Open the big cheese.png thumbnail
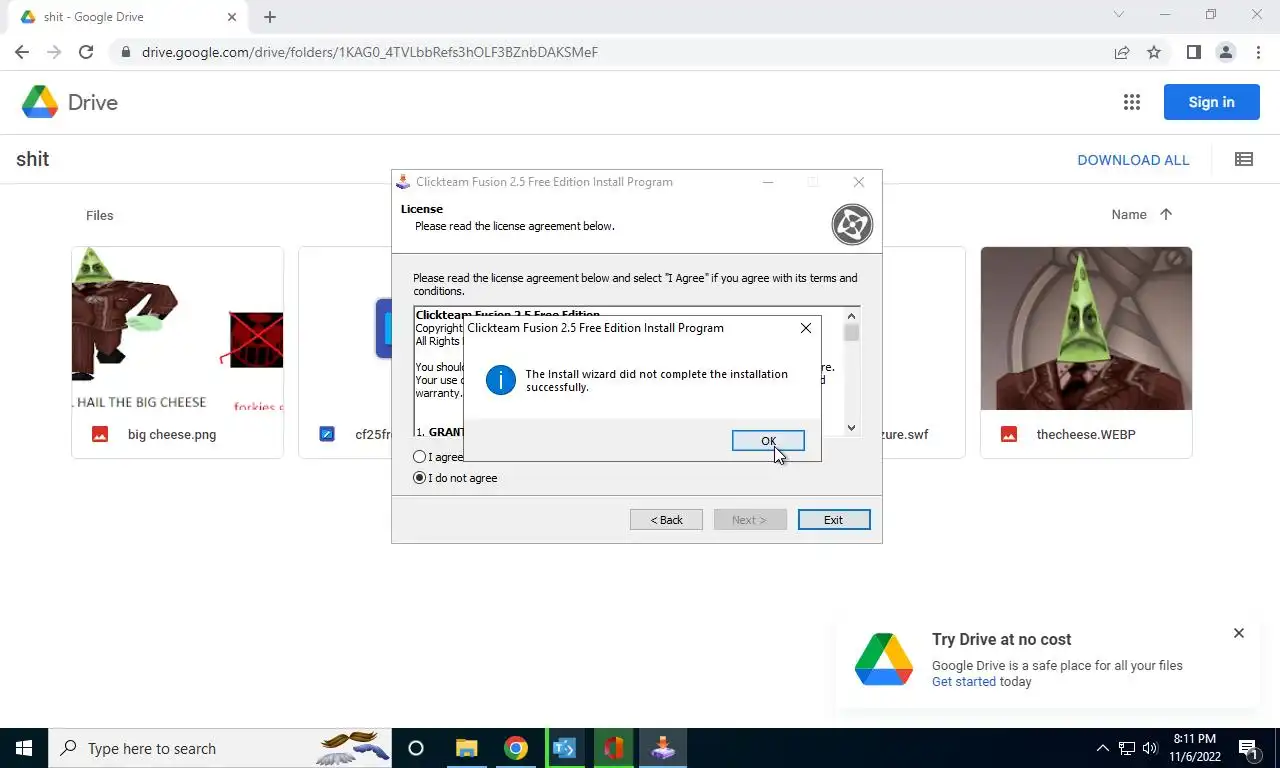Screen dimensions: 1280x768 pyautogui.click(x=177, y=329)
